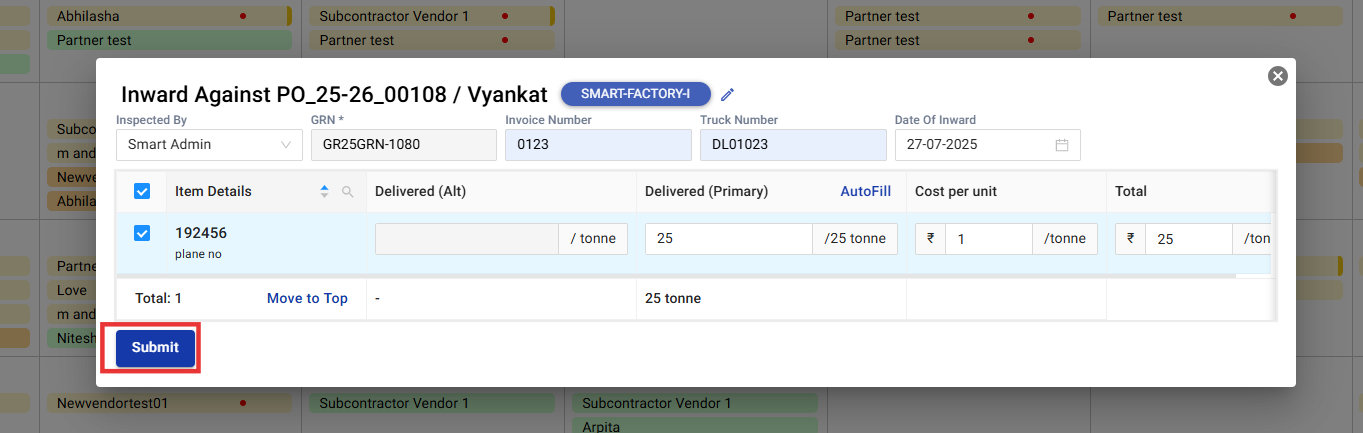The height and width of the screenshot is (433, 1363).
Task: Click the SMART-FACTORY-I badge
Action: (x=635, y=94)
